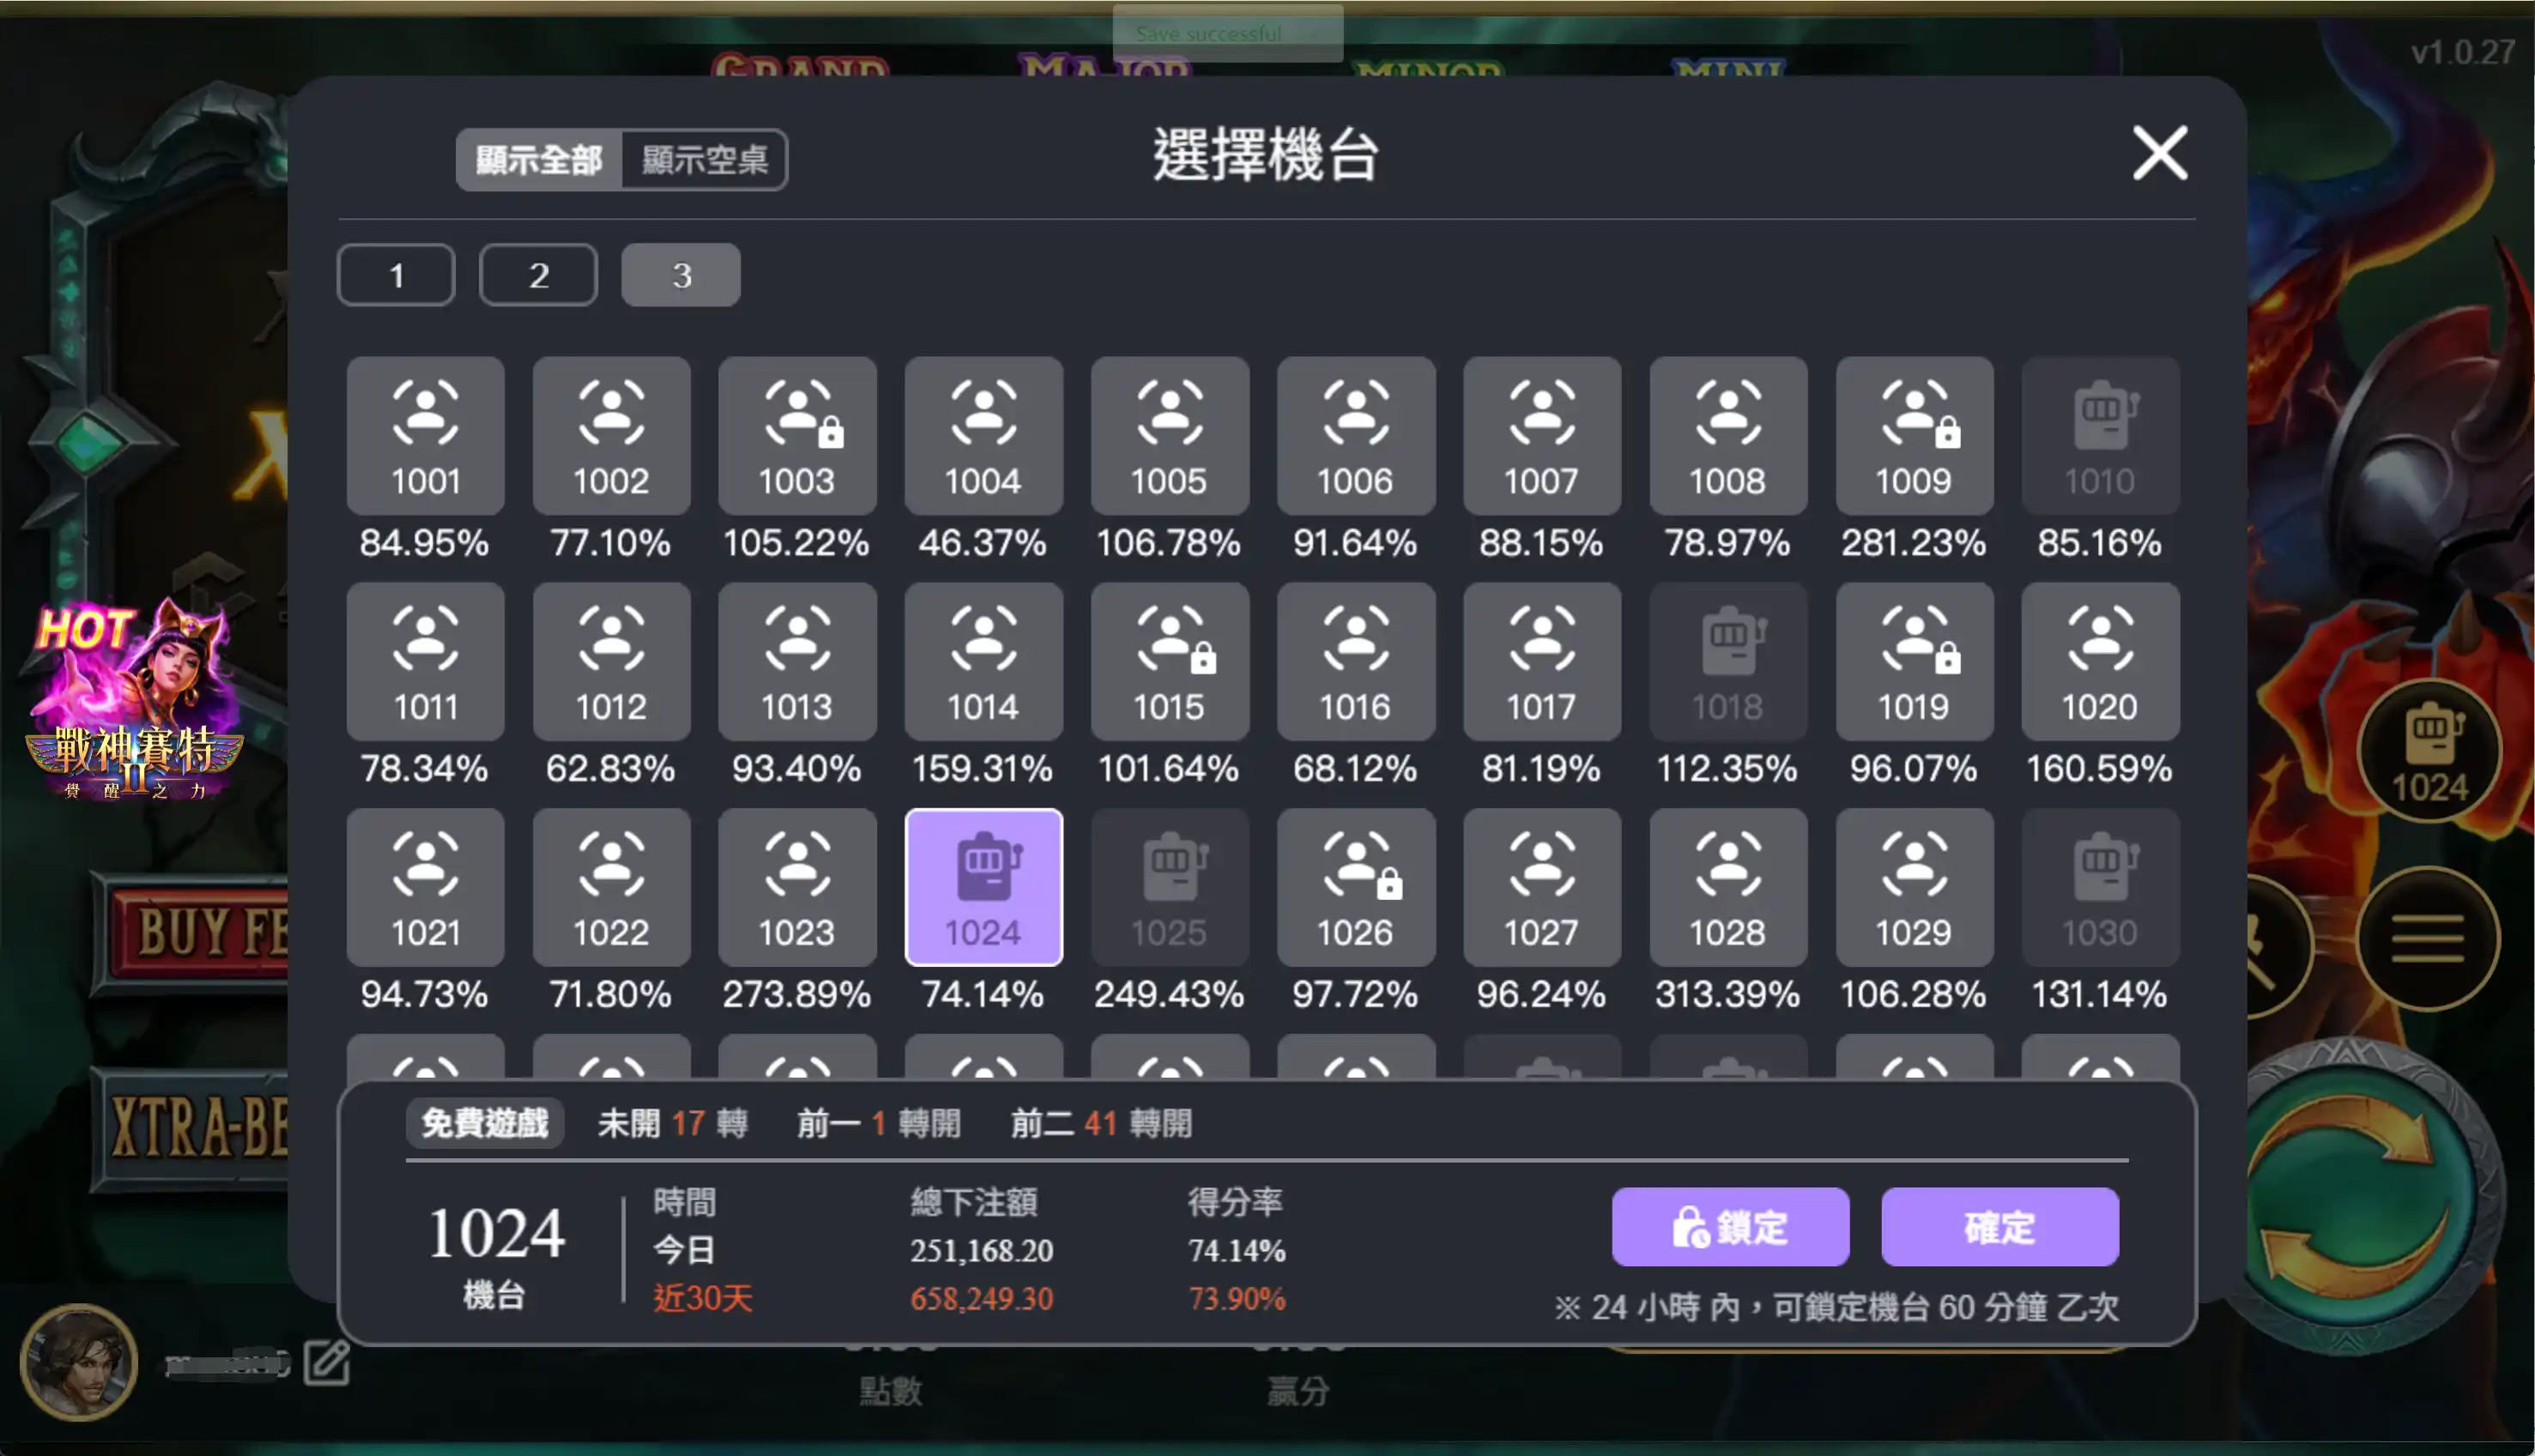Select machine 1006 tile
The width and height of the screenshot is (2535, 1456).
pyautogui.click(x=1355, y=436)
